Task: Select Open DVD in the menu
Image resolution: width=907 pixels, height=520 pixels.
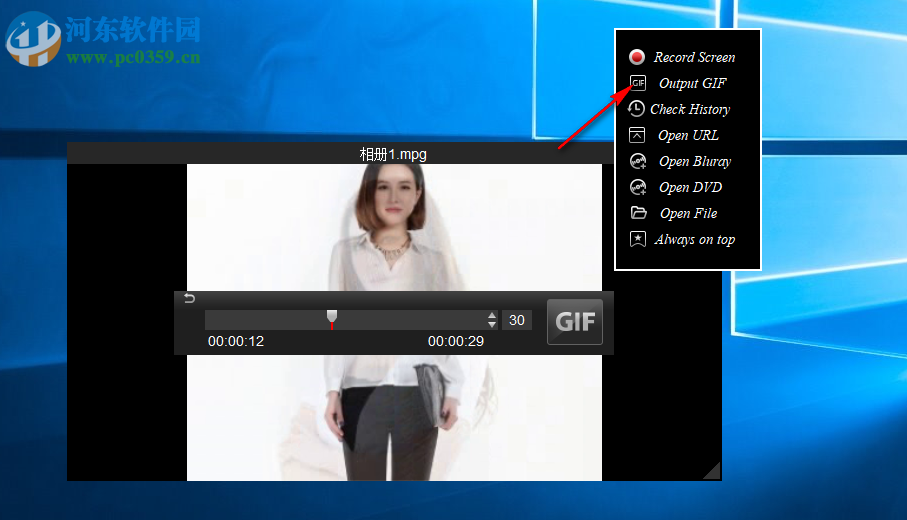Action: tap(690, 187)
